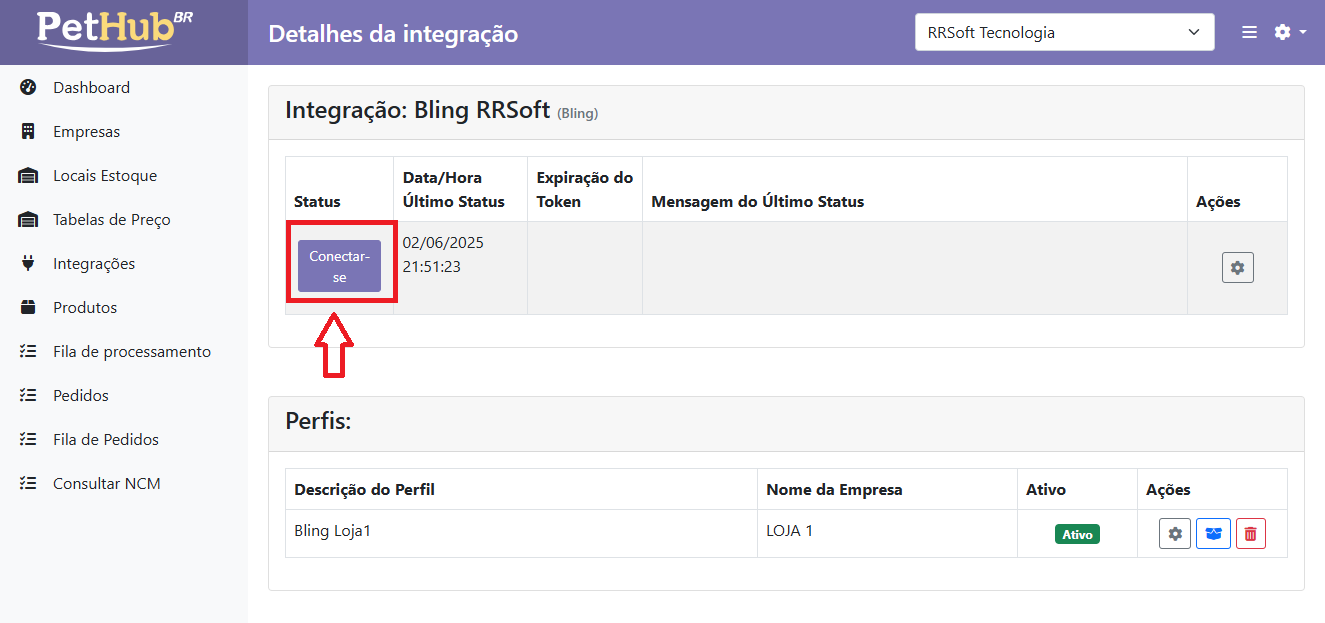
Task: Click the Fila de processamento list icon
Action: tap(28, 351)
